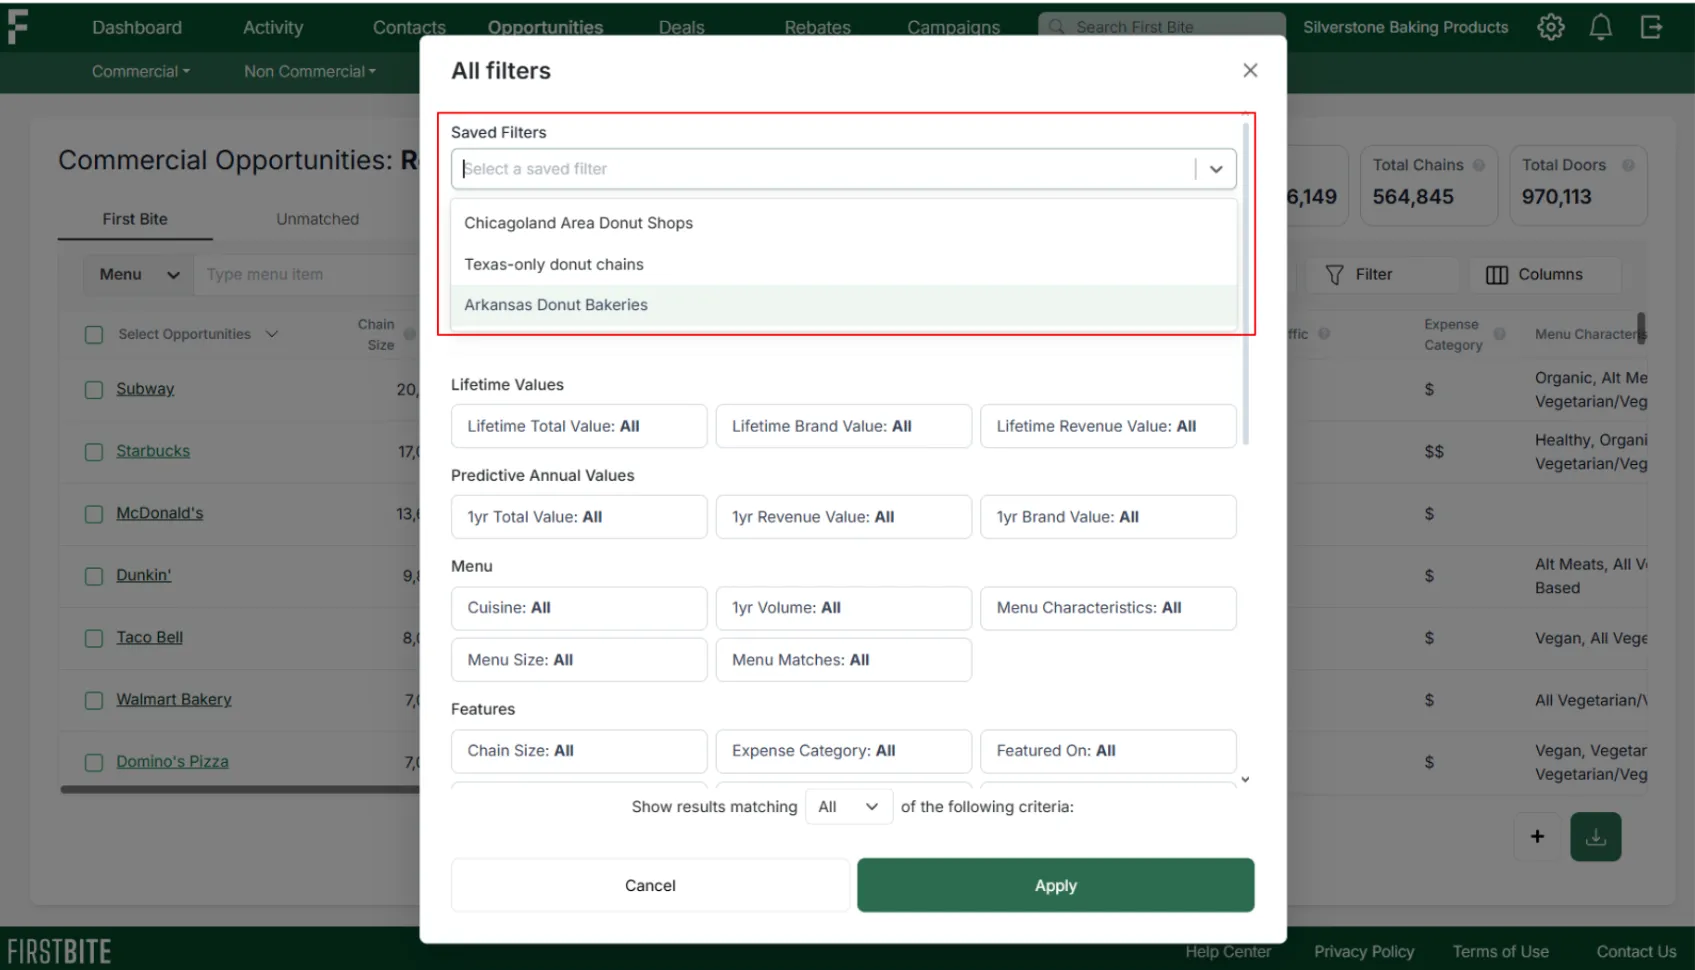Switch to the First Bite tab
Image resolution: width=1695 pixels, height=970 pixels.
click(135, 219)
